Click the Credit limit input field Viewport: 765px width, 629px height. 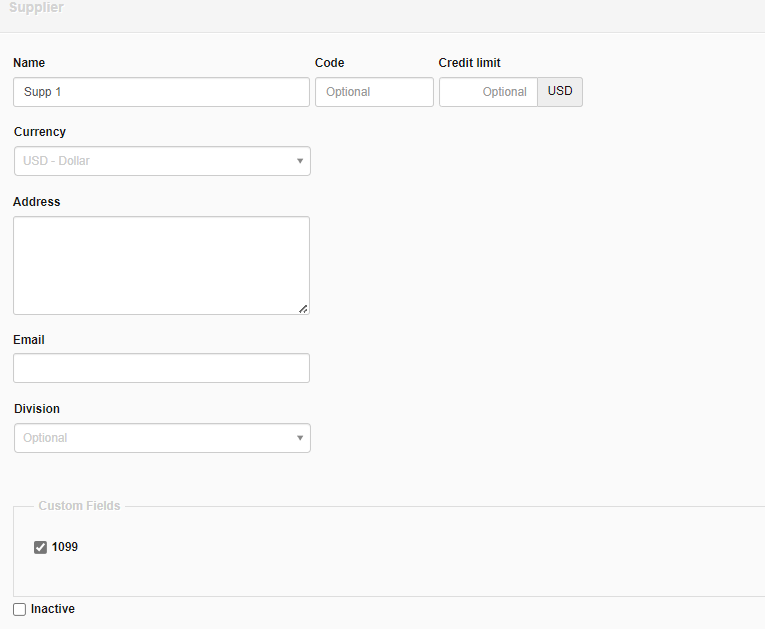pyautogui.click(x=488, y=92)
